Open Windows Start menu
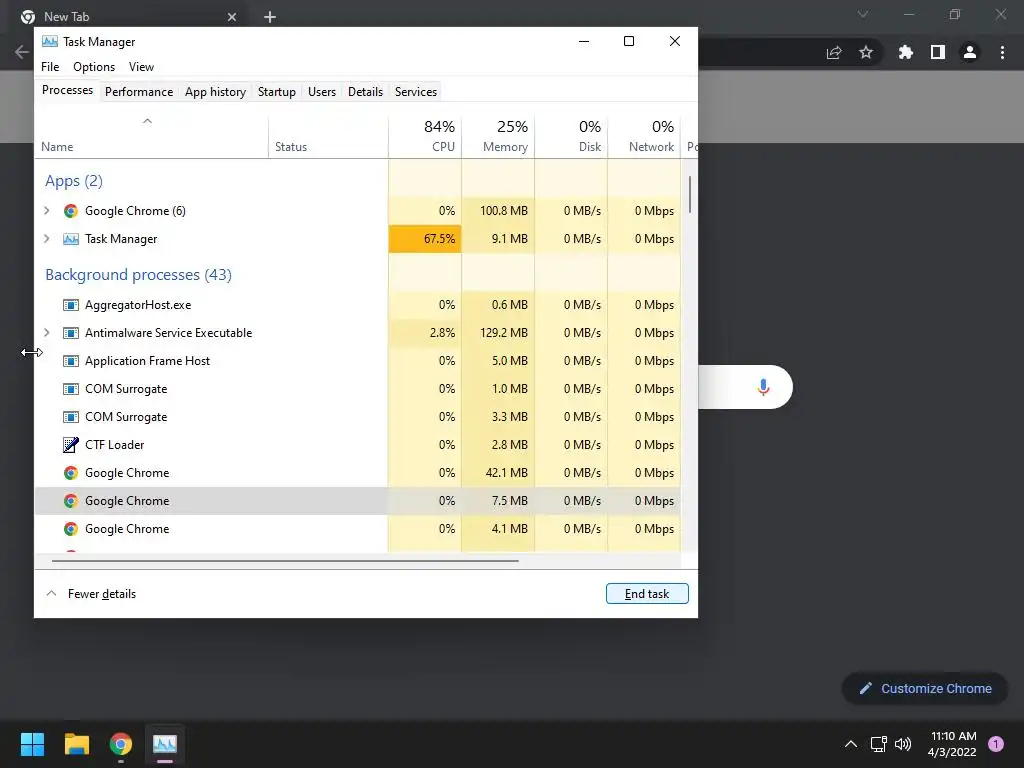The width and height of the screenshot is (1024, 768). pyautogui.click(x=32, y=744)
